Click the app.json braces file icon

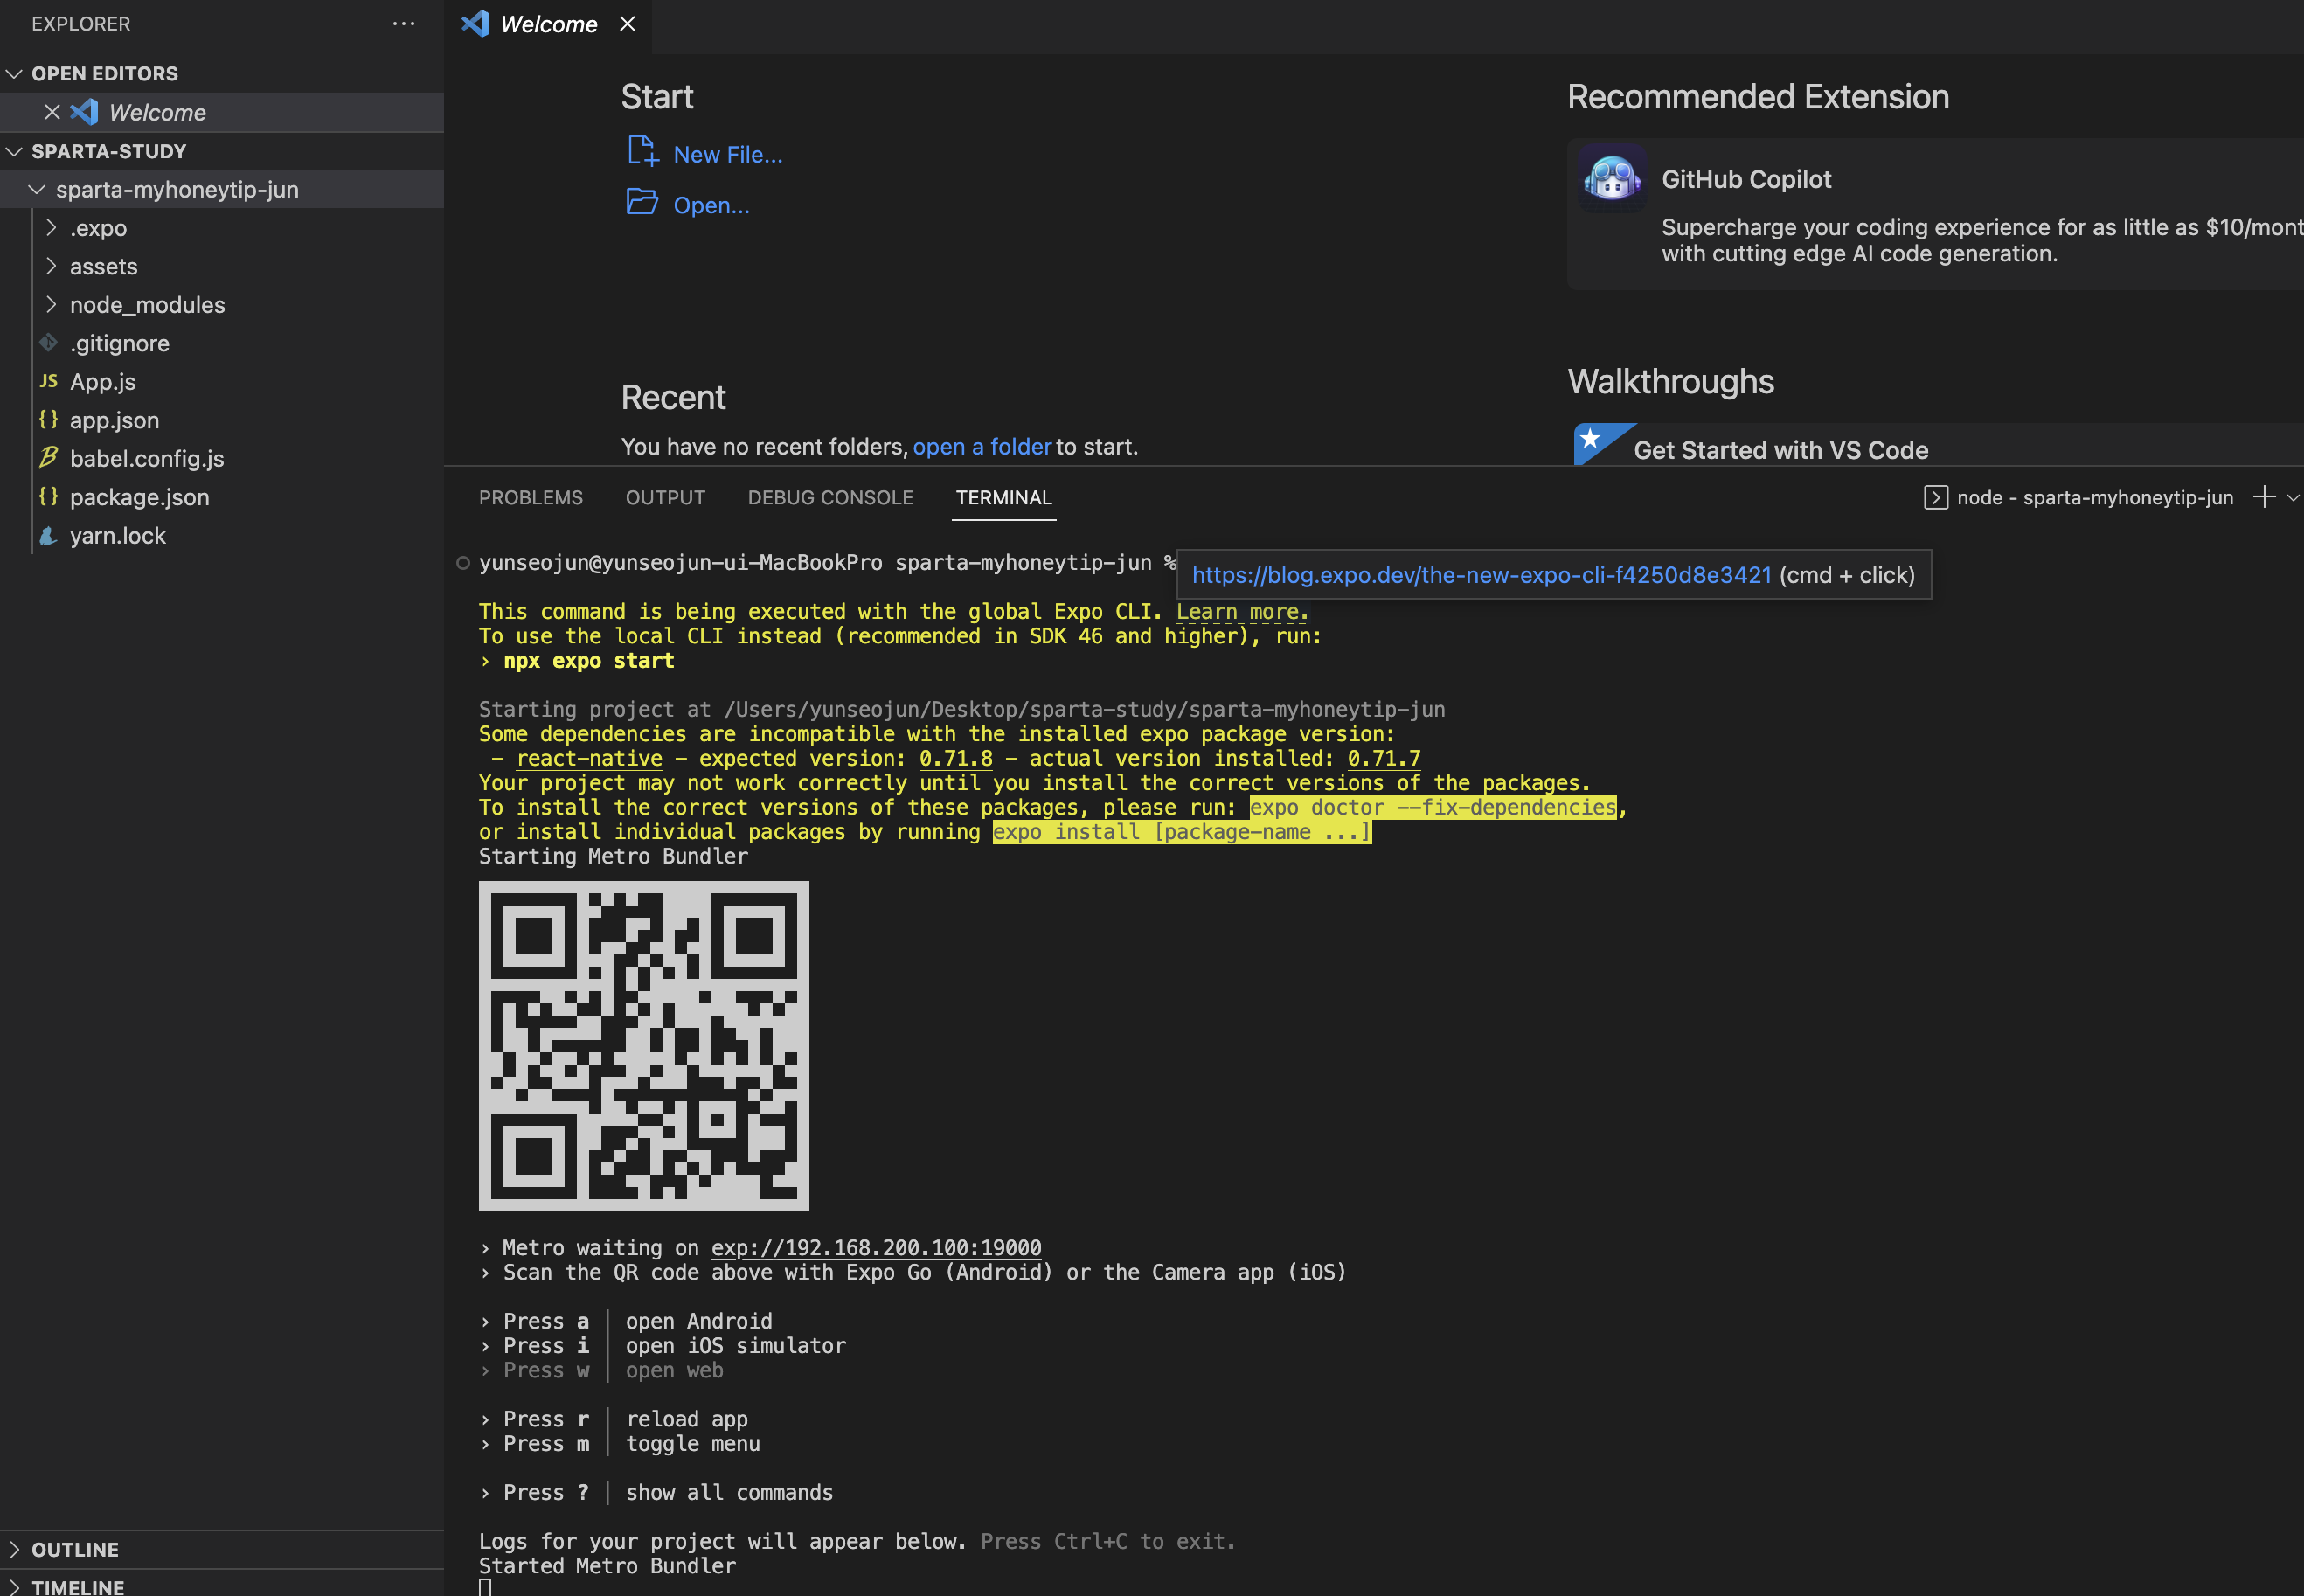click(48, 419)
